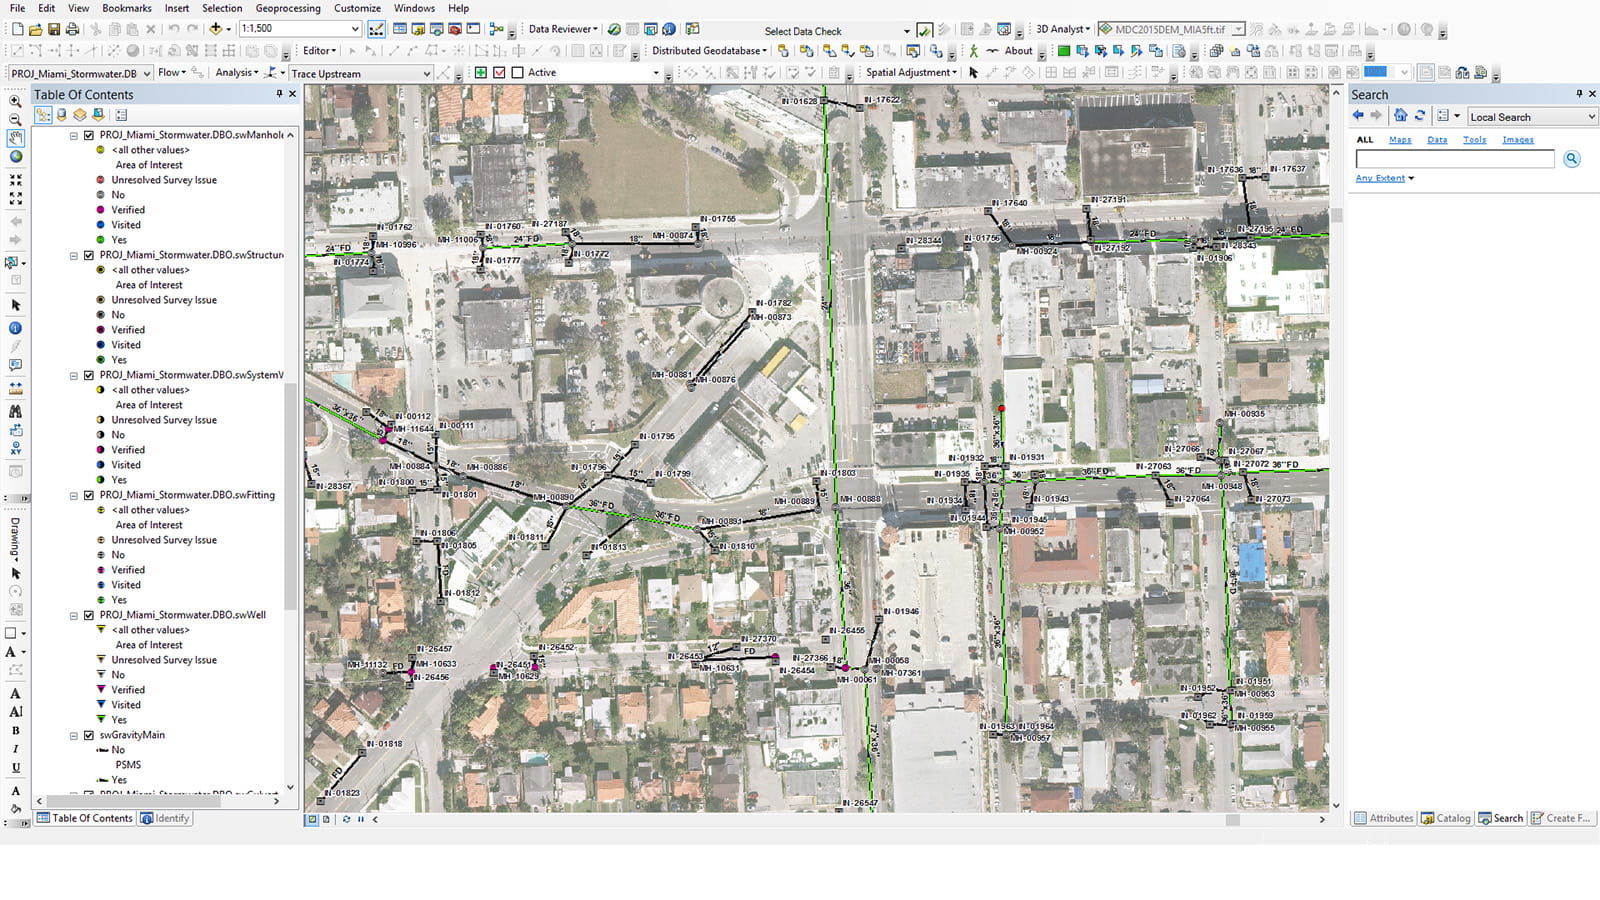Screen dimensions: 1600x900
Task: Click inside the Search text input field
Action: (1453, 158)
